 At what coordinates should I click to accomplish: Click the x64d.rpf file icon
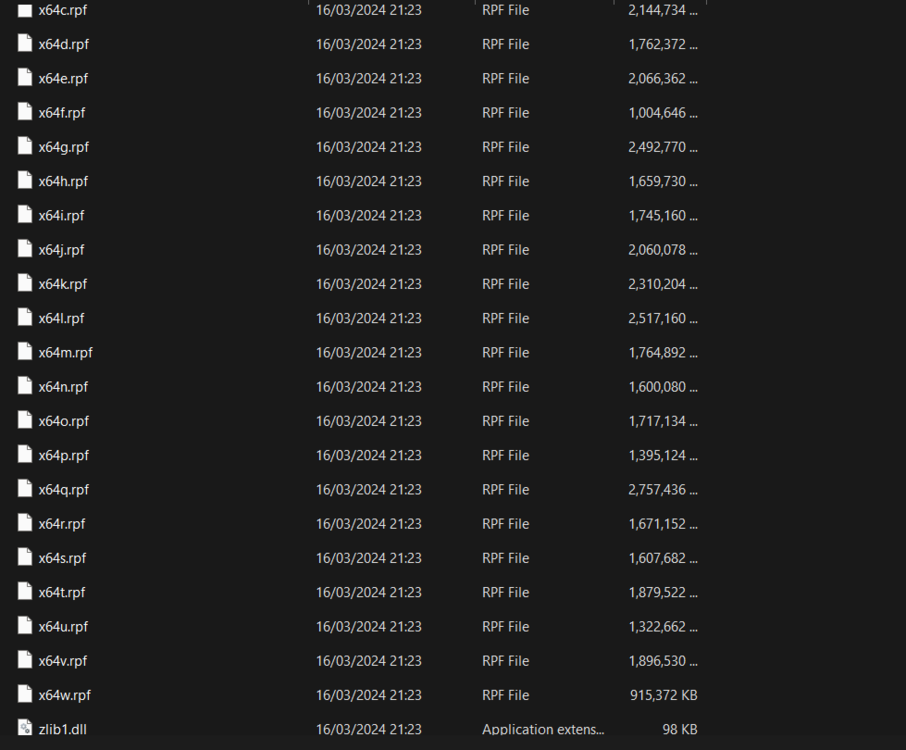click(x=26, y=44)
